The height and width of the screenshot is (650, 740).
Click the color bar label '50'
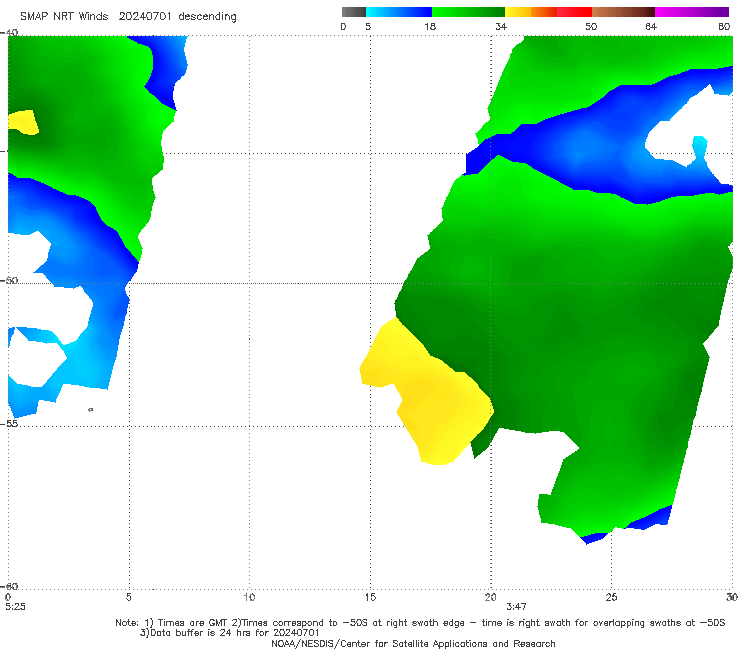point(591,27)
